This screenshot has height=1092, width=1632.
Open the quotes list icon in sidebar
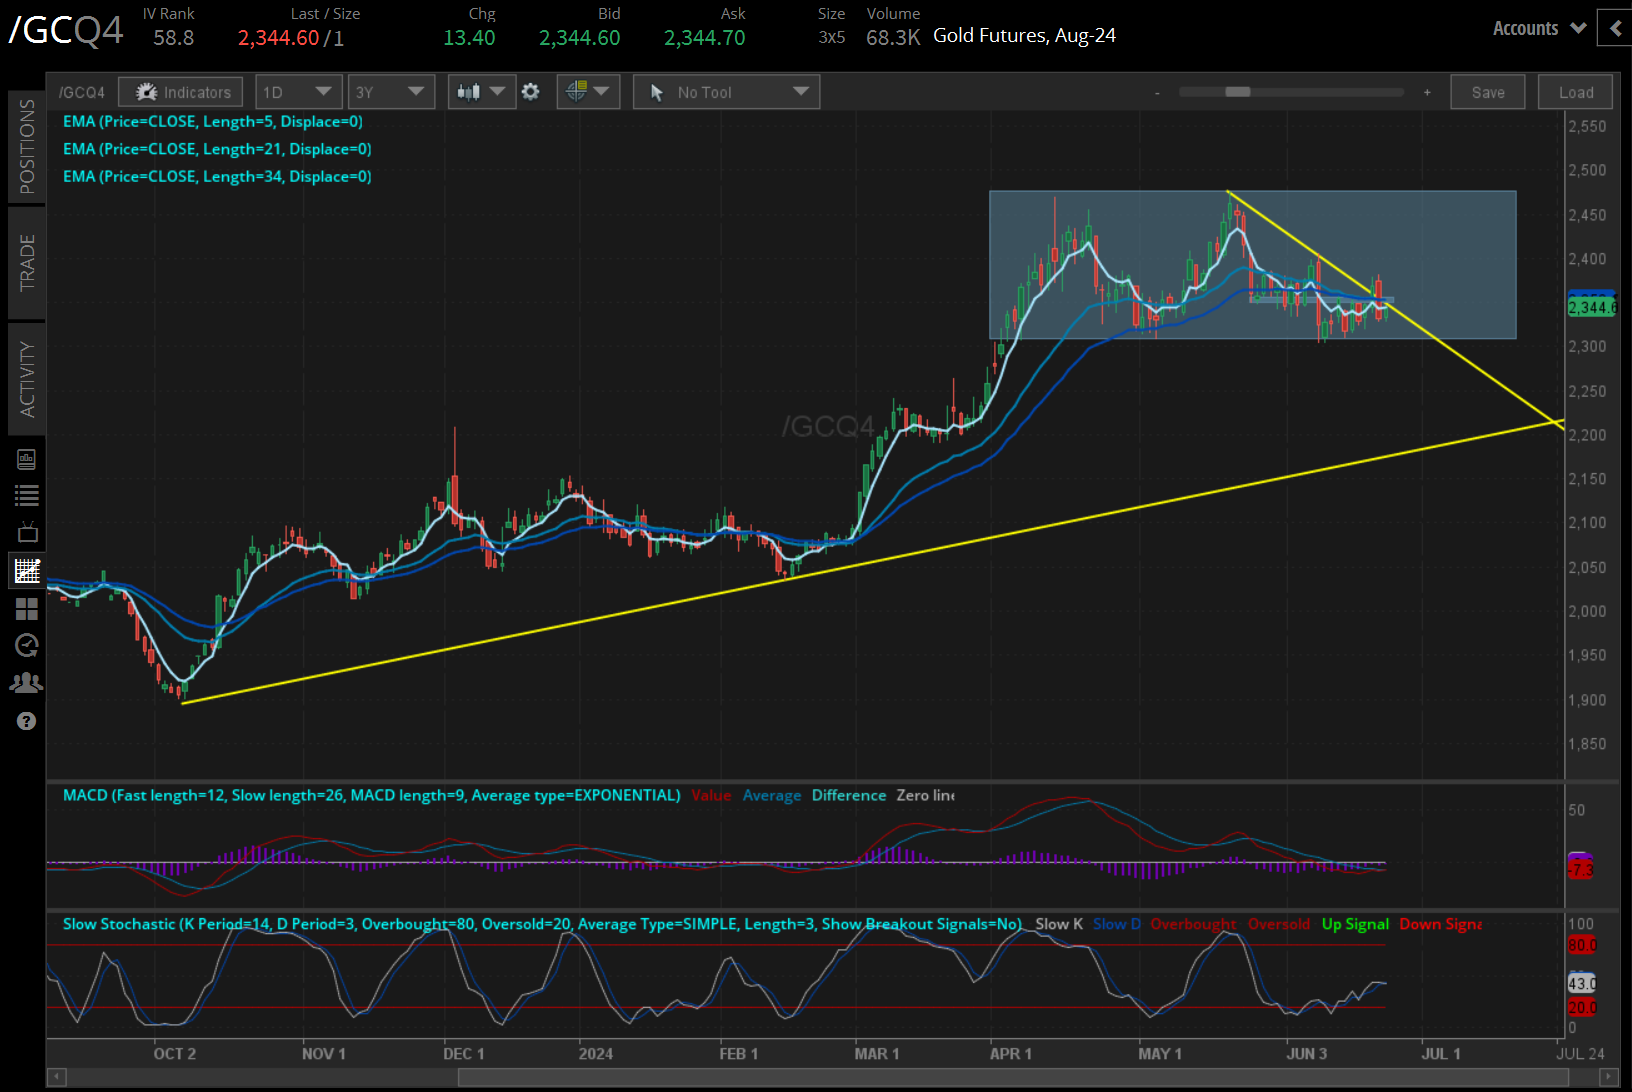[x=27, y=495]
